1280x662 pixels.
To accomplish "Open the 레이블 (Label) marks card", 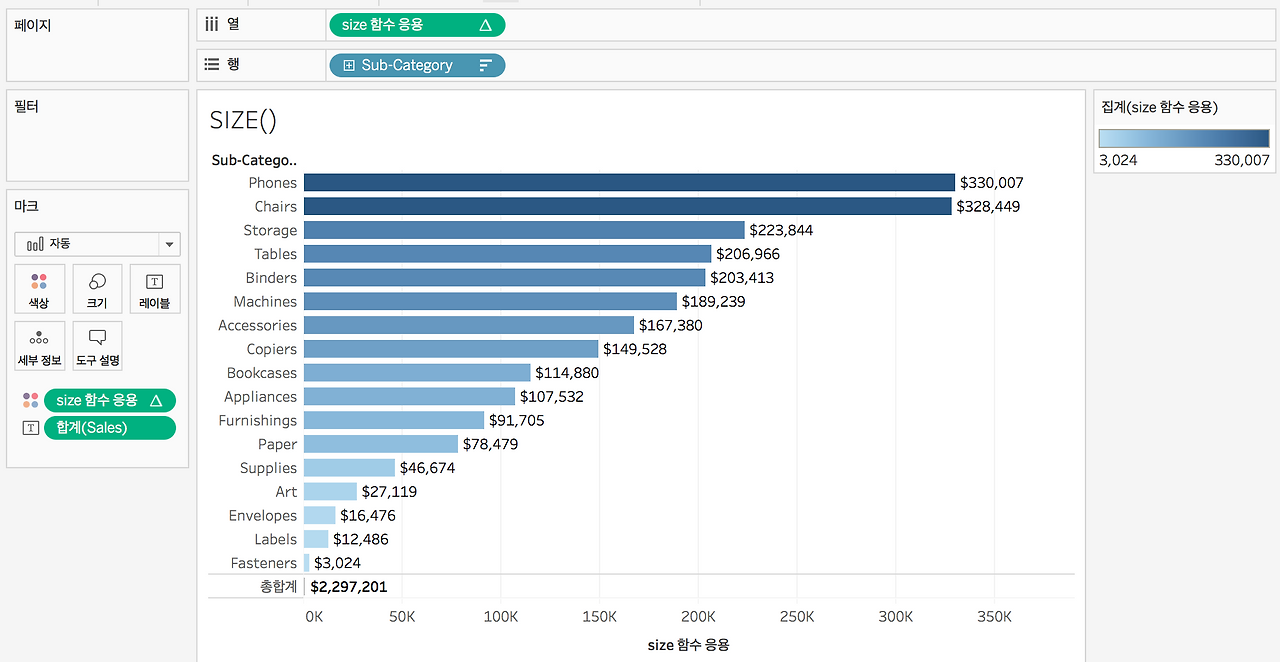I will pos(155,289).
